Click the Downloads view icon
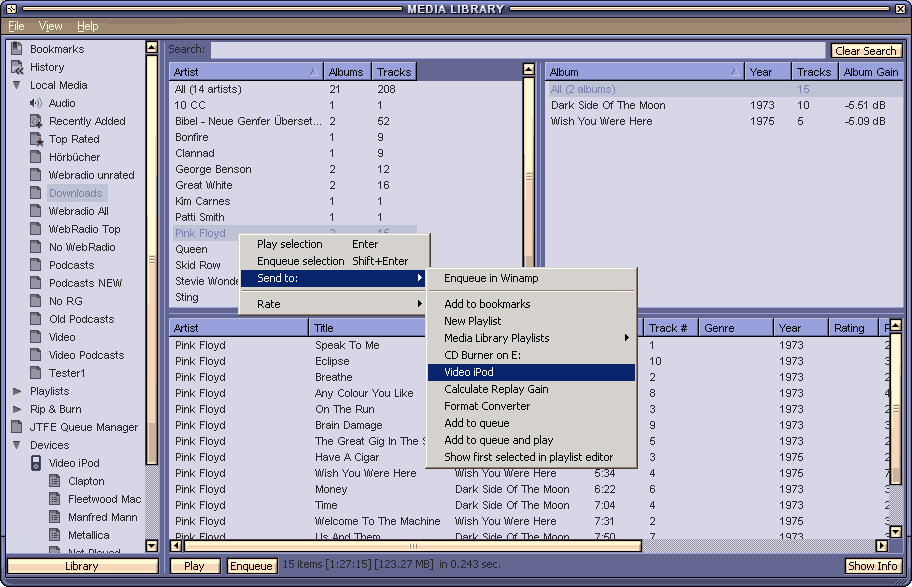912x587 pixels. [x=35, y=193]
